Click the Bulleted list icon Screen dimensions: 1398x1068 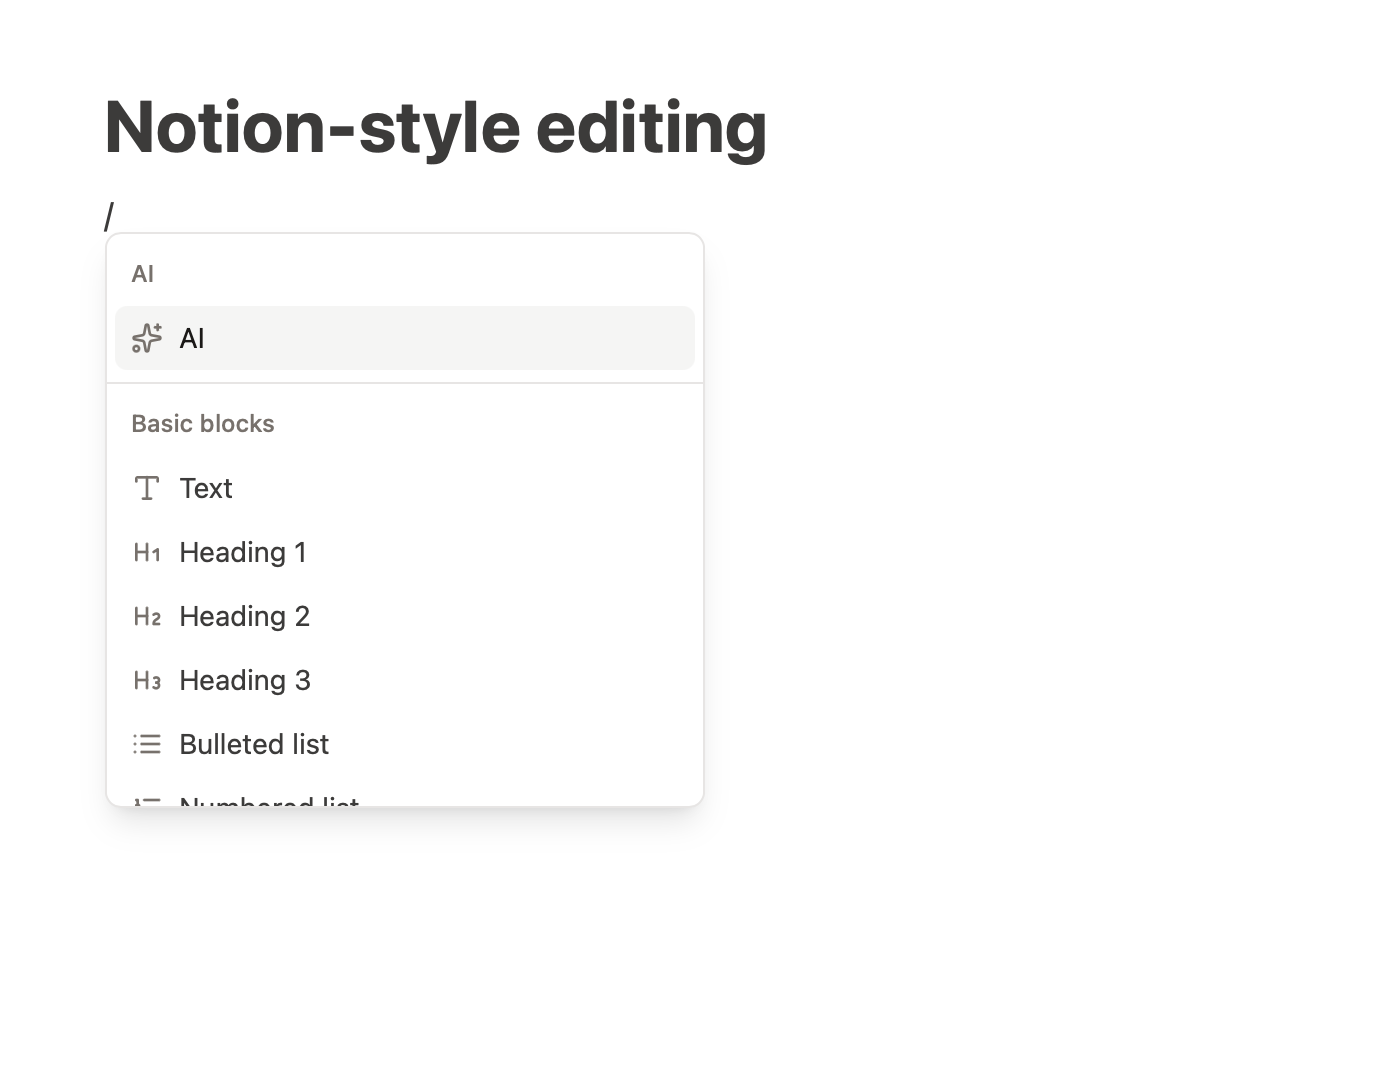pos(147,744)
